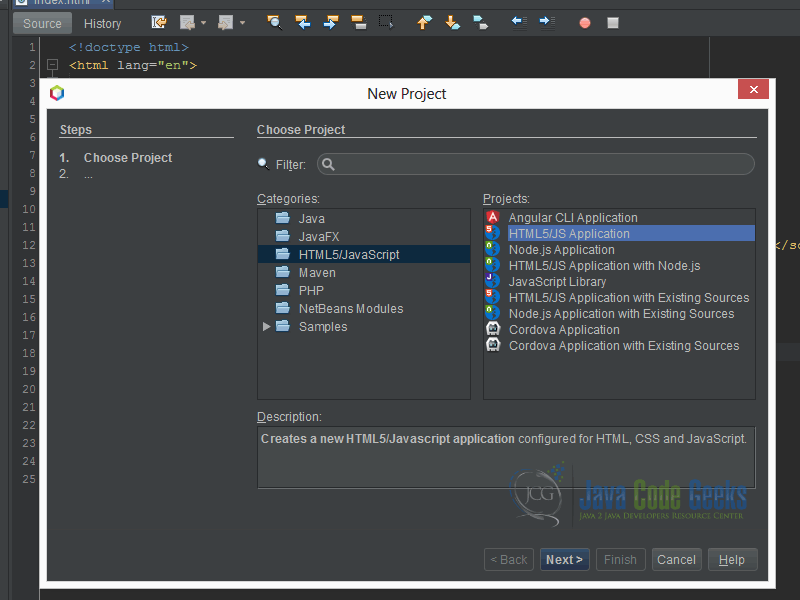Select the Samples category label
Image resolution: width=800 pixels, height=600 pixels.
[323, 327]
